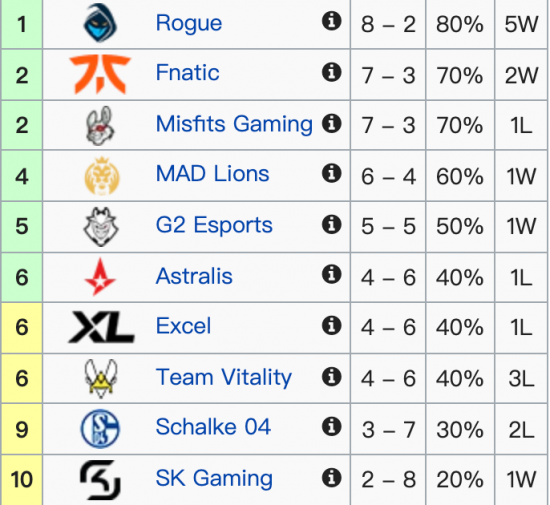Click the Team Vitality link
This screenshot has height=505, width=550.
pyautogui.click(x=223, y=378)
